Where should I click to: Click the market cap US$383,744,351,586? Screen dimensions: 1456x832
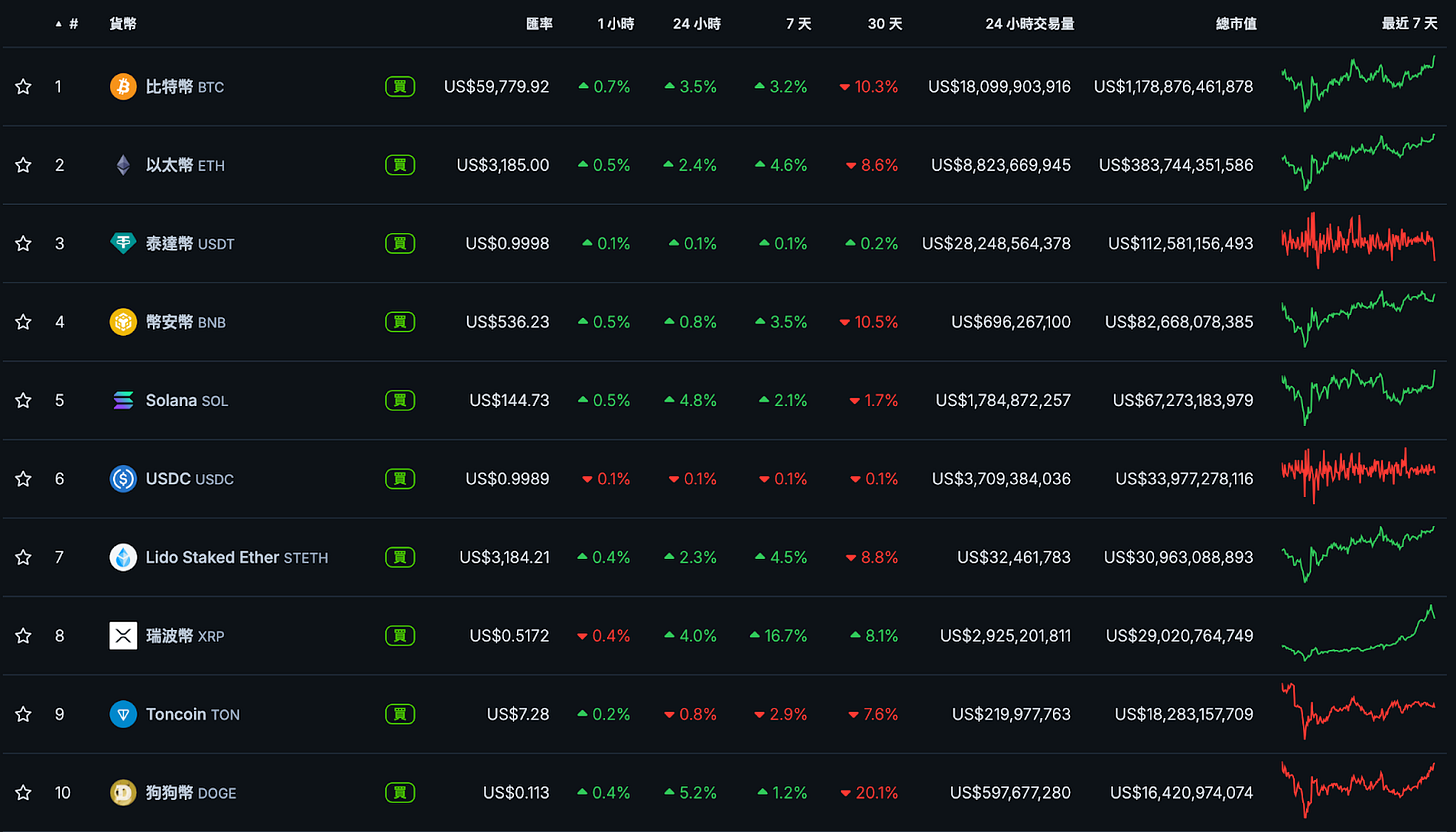tap(1176, 165)
